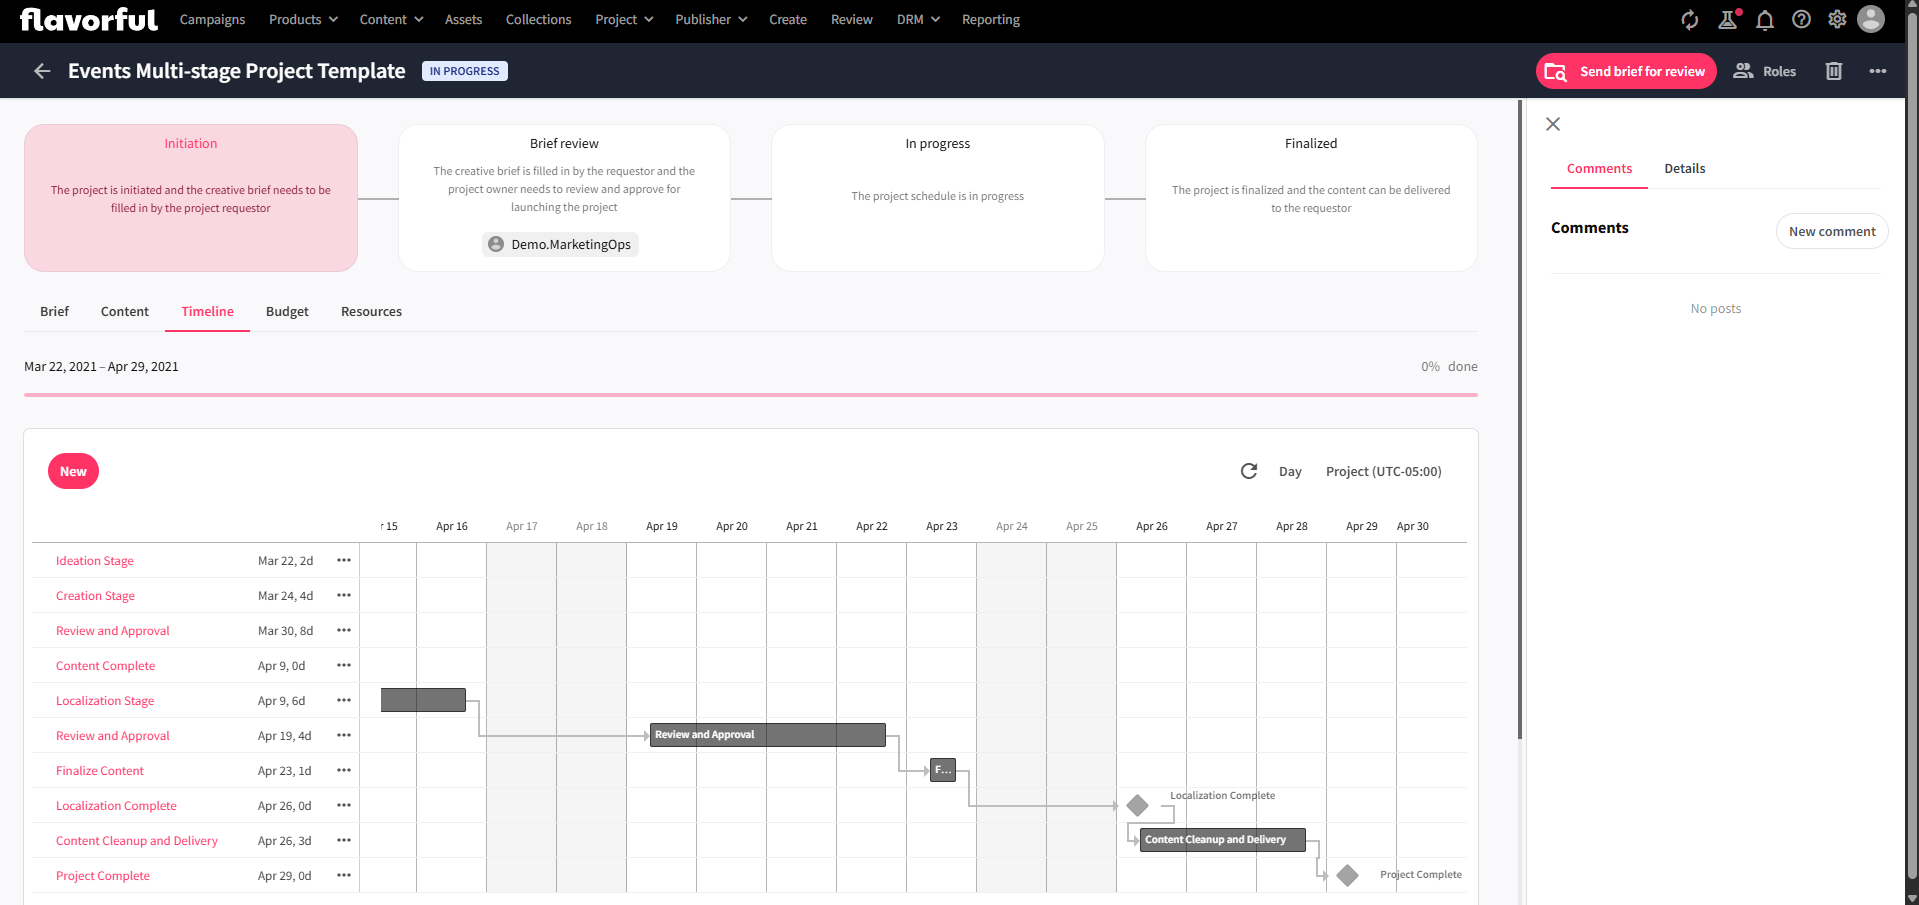
Task: Open the experiments flask icon
Action: pyautogui.click(x=1727, y=19)
